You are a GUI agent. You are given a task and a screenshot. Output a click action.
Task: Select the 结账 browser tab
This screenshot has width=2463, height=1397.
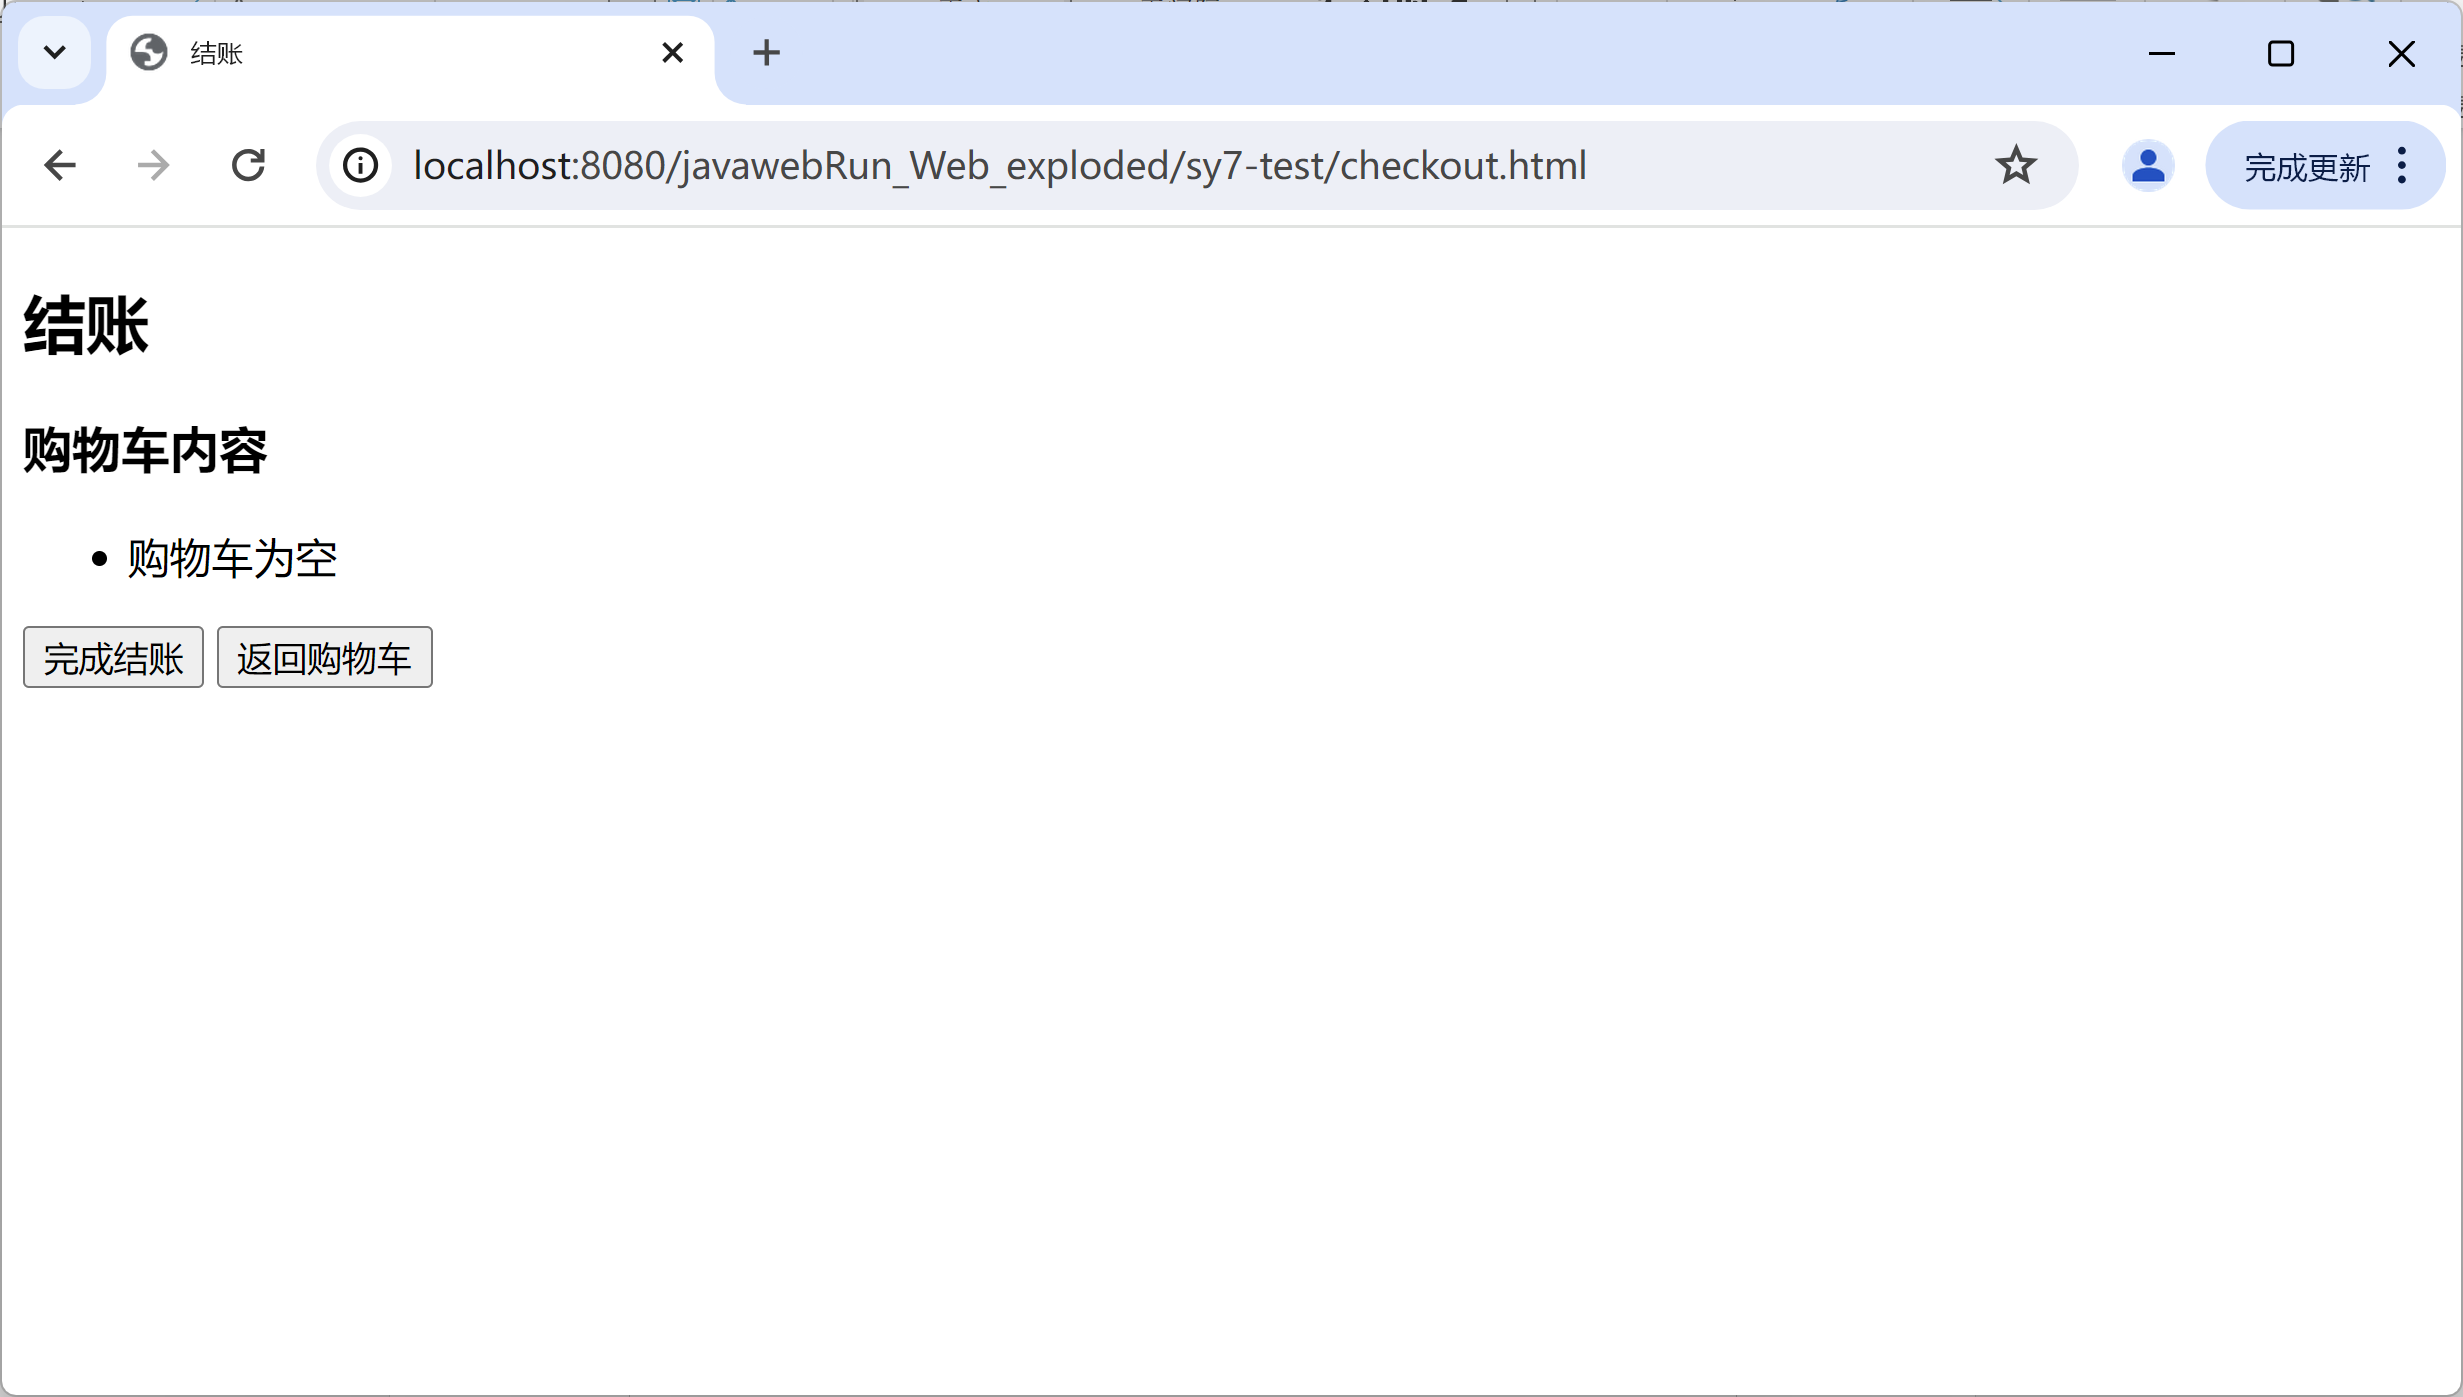pyautogui.click(x=400, y=53)
